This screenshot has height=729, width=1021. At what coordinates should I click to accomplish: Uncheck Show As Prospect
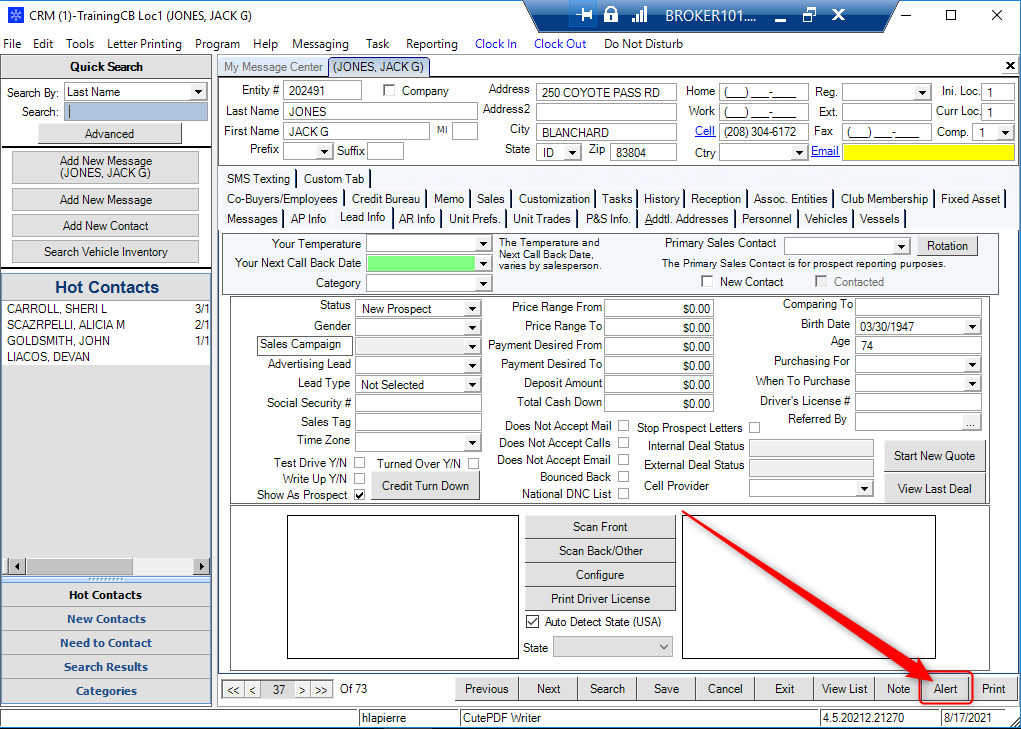359,495
